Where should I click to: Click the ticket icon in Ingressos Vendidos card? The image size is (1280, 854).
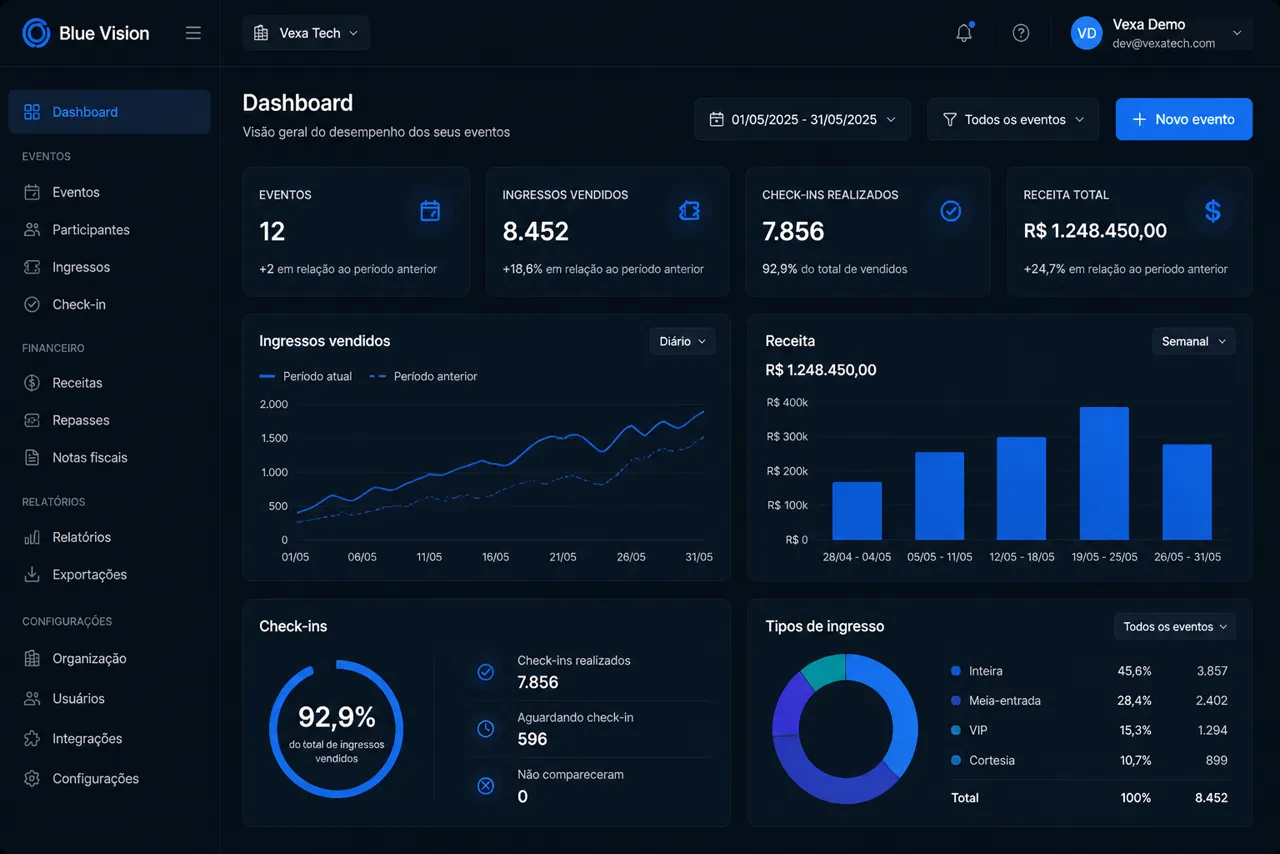click(689, 210)
